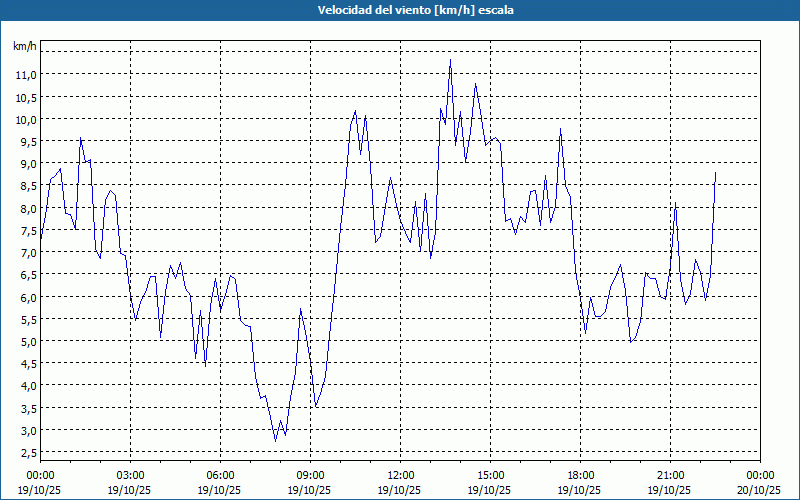Select the 2,5 y-axis label
800x500 pixels.
point(26,453)
